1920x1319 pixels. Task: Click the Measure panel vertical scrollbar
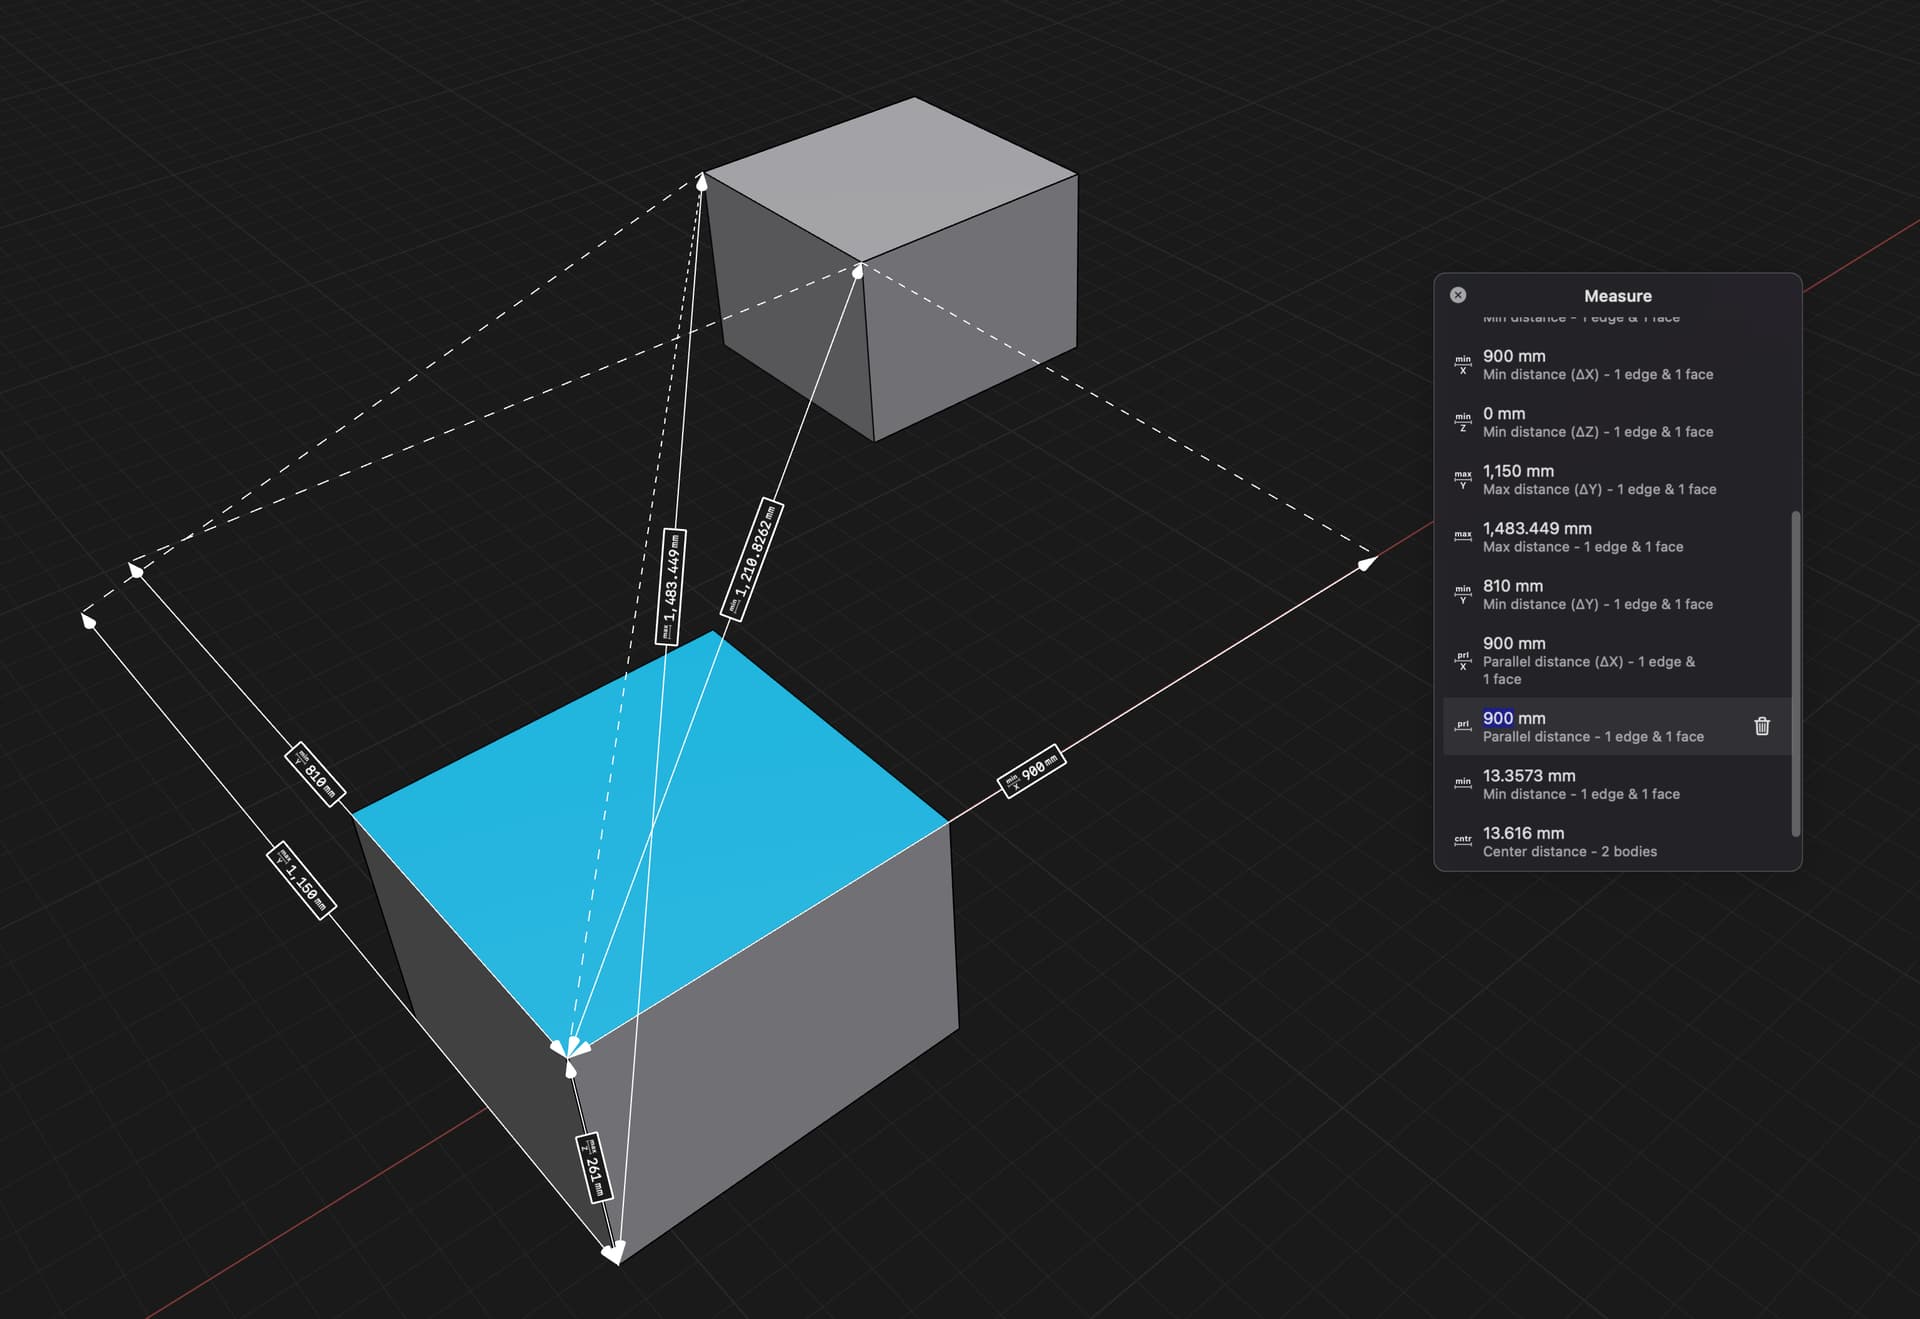point(1796,674)
